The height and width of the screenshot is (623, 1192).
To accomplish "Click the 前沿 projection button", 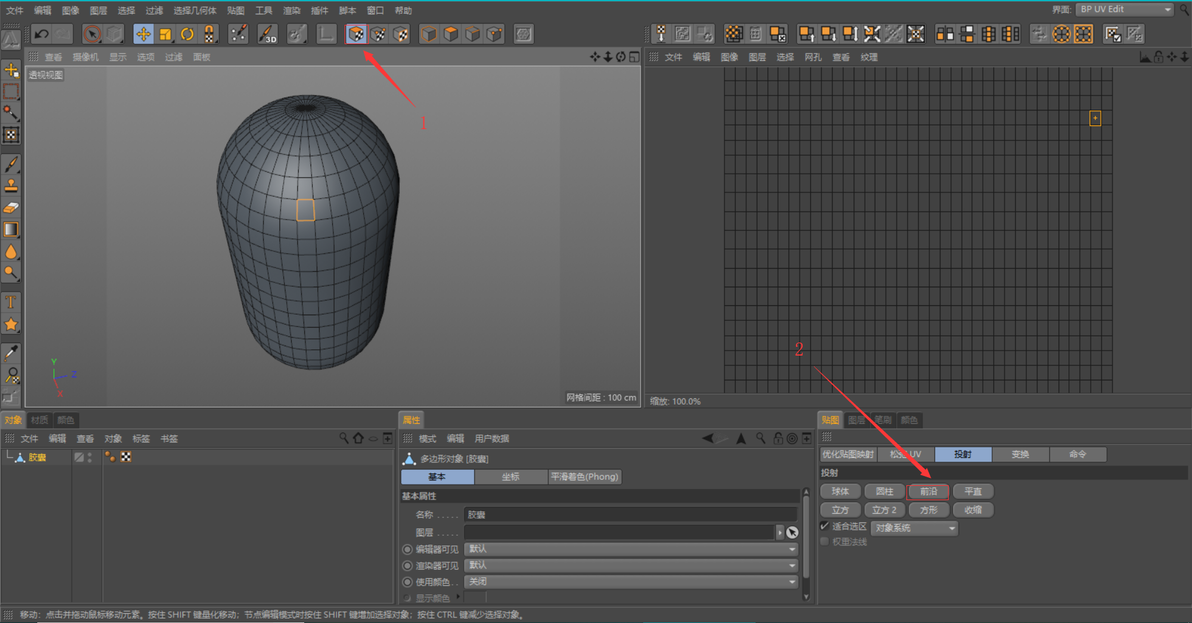I will coord(928,492).
